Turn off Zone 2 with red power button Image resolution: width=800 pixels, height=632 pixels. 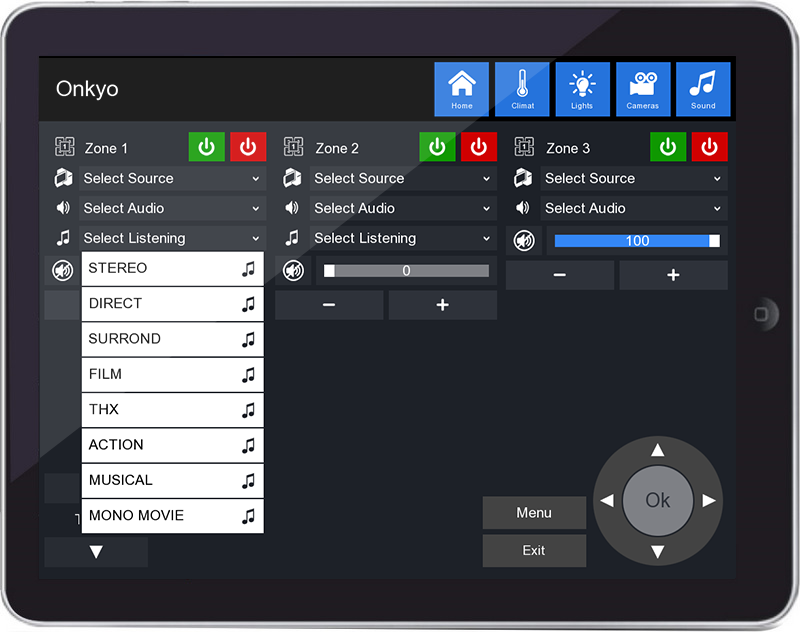[479, 147]
